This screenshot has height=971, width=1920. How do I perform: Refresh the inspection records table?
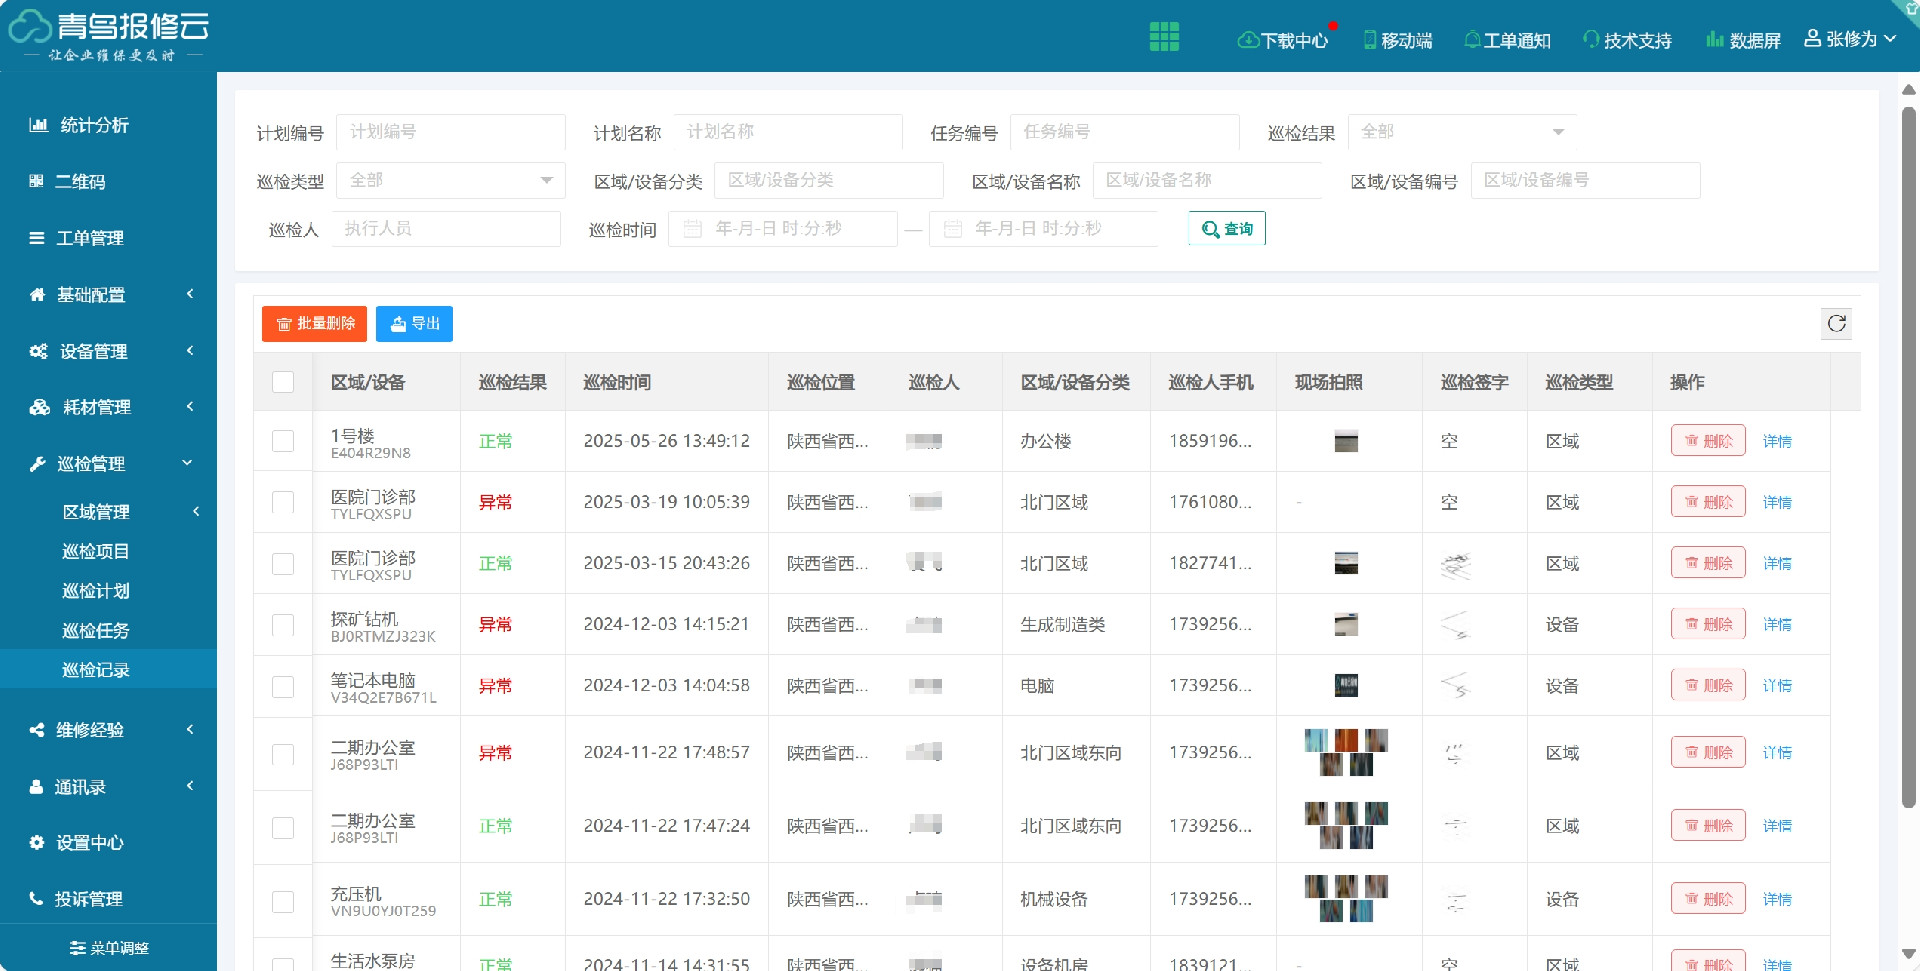point(1836,323)
